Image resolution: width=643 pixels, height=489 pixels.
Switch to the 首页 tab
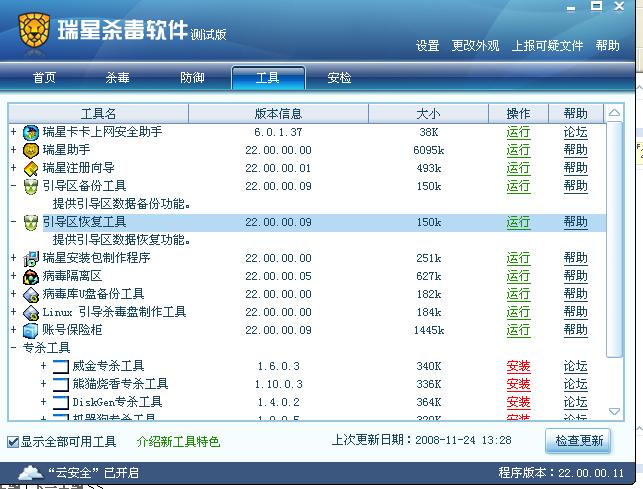pos(44,78)
